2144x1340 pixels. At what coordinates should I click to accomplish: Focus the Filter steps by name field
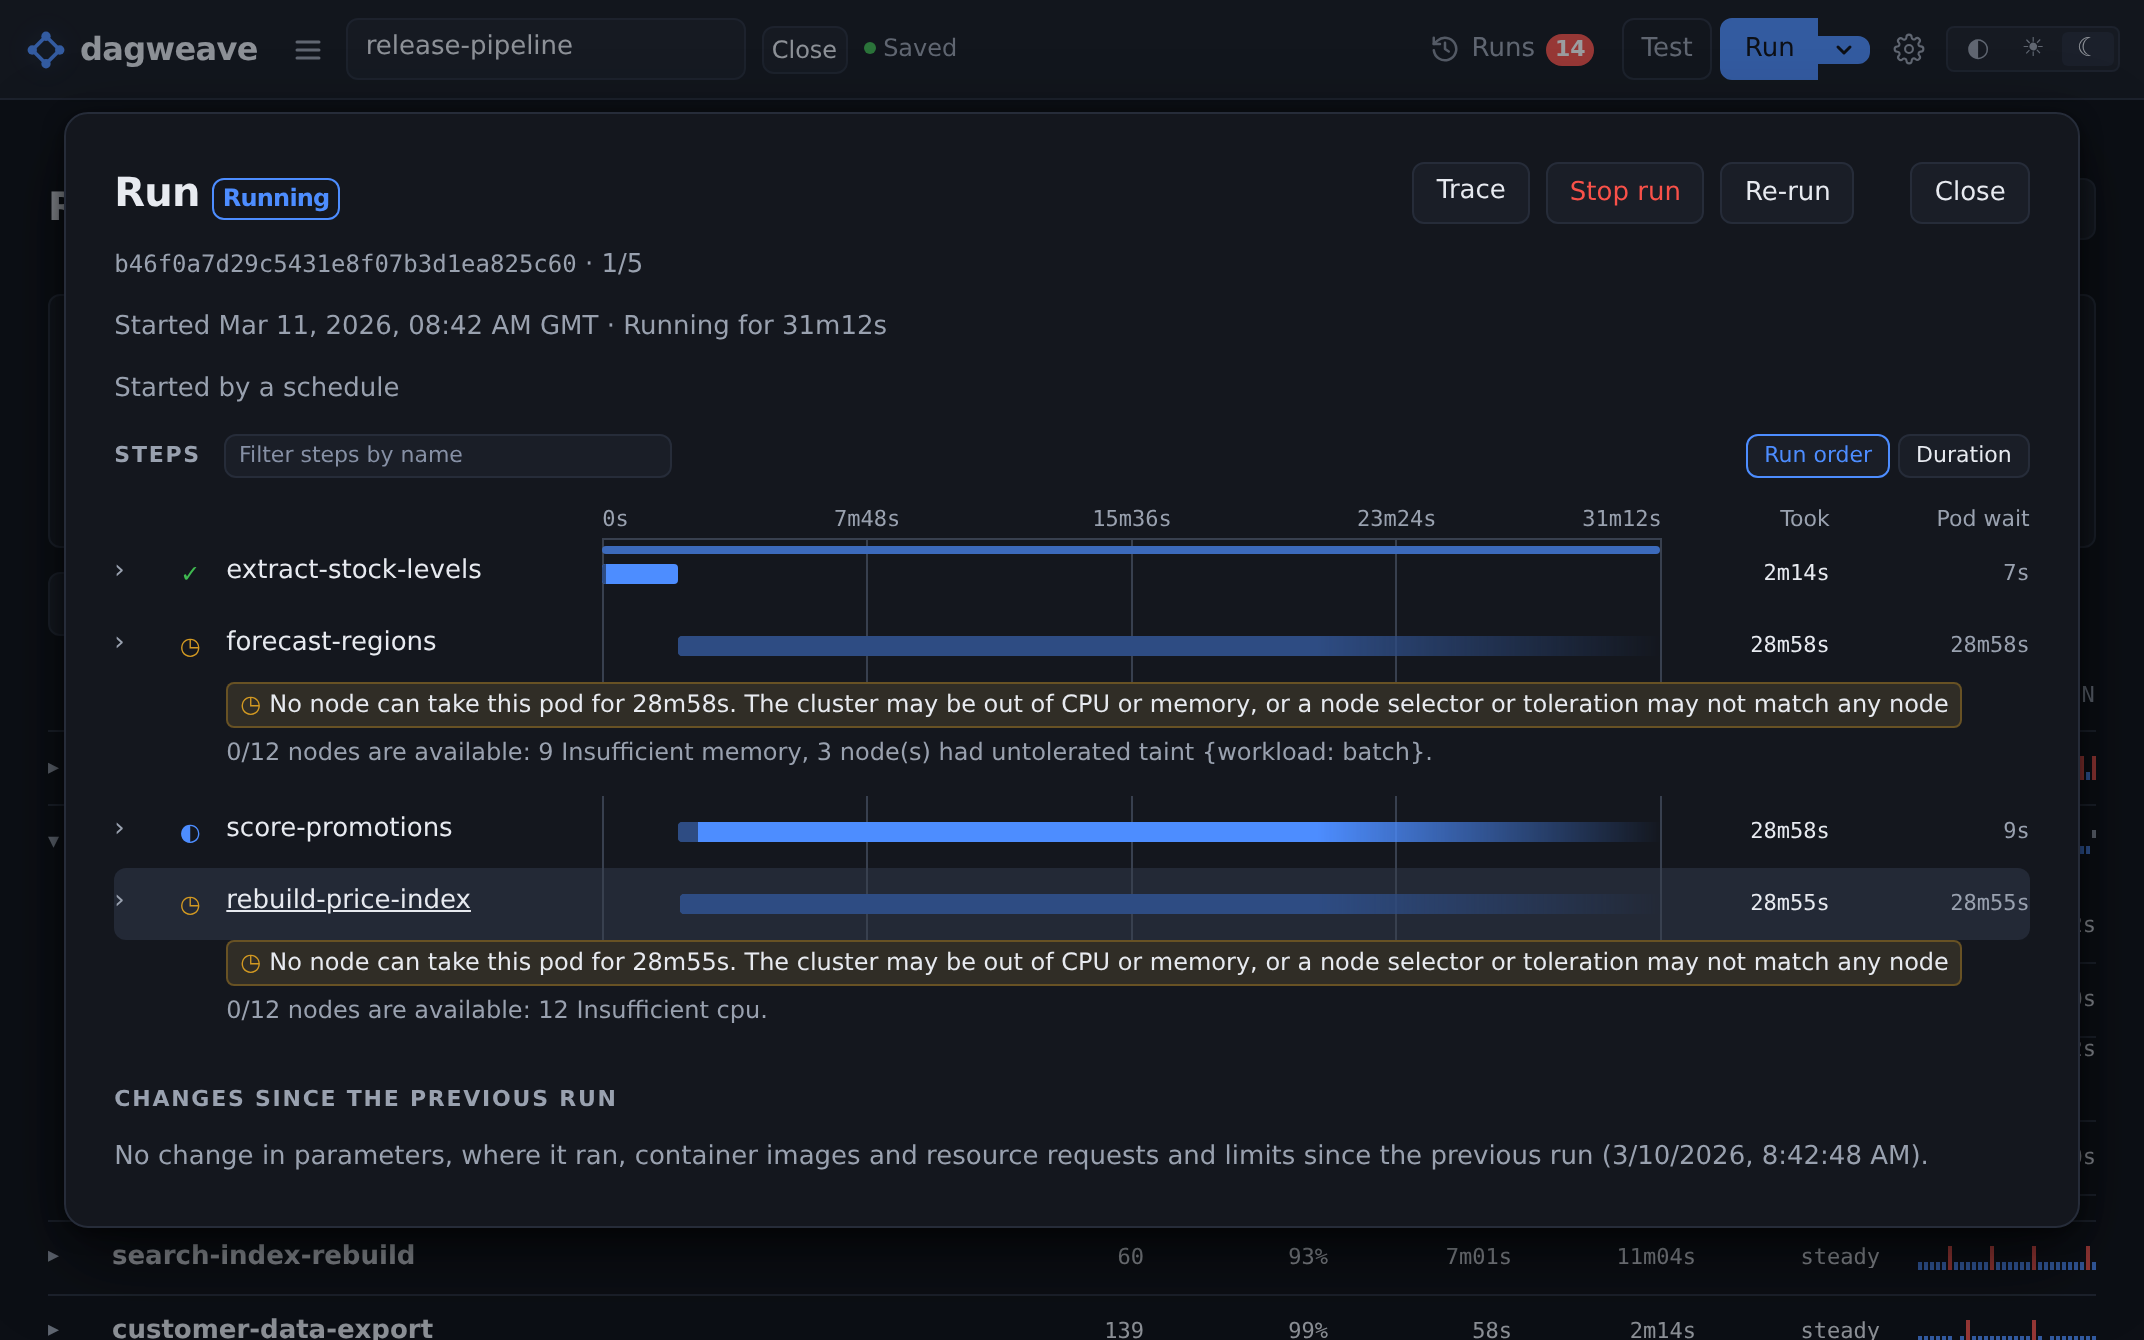tap(447, 455)
